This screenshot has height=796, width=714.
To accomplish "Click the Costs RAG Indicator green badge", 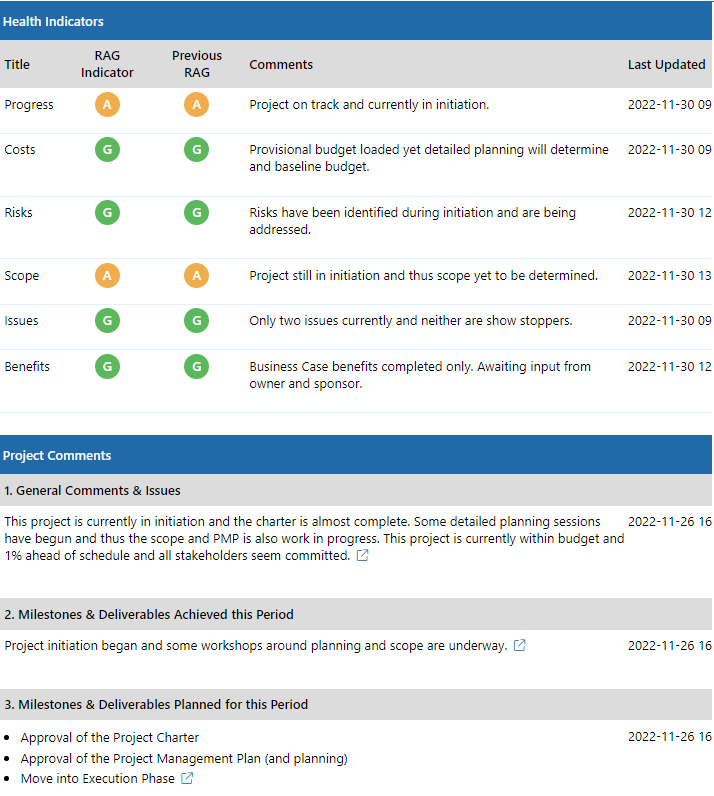I will (107, 150).
